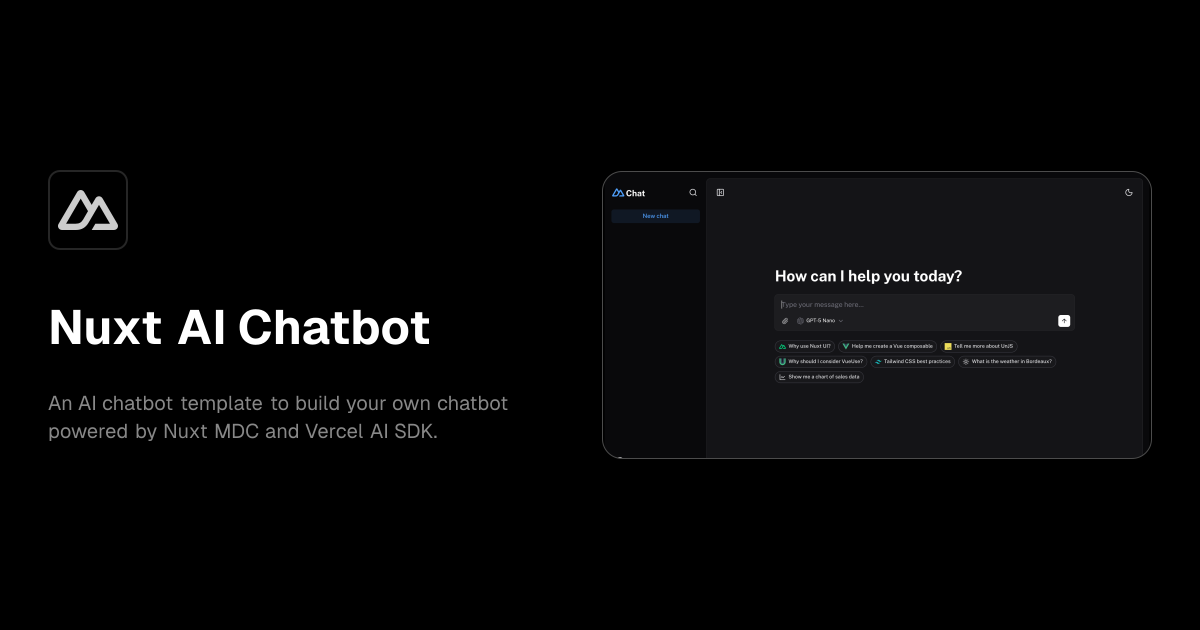Click the large Nuxt logo tile
The image size is (1200, 630).
point(88,210)
